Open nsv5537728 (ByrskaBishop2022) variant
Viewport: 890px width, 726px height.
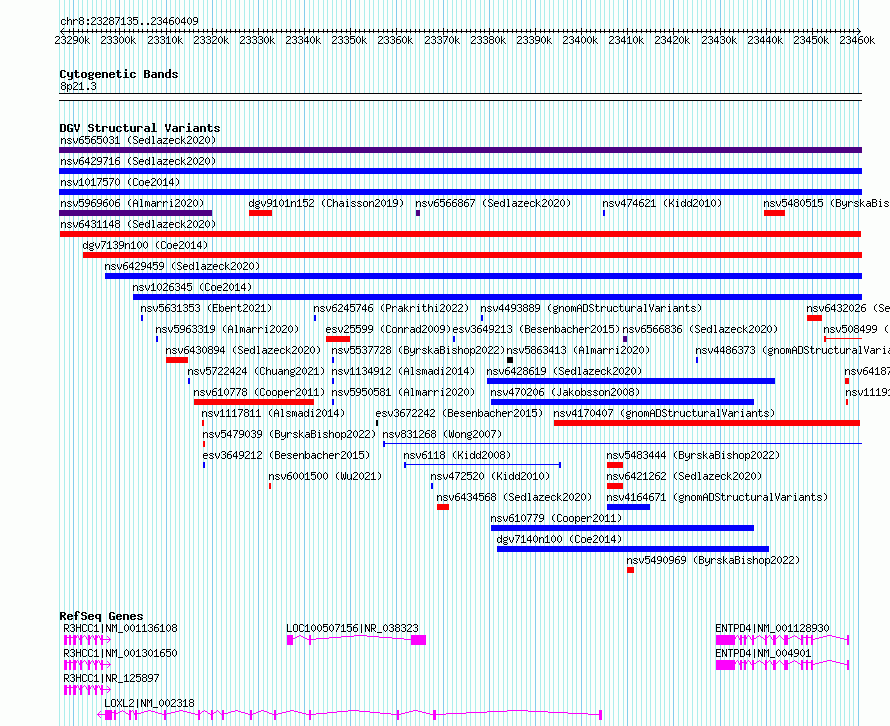[x=418, y=350]
